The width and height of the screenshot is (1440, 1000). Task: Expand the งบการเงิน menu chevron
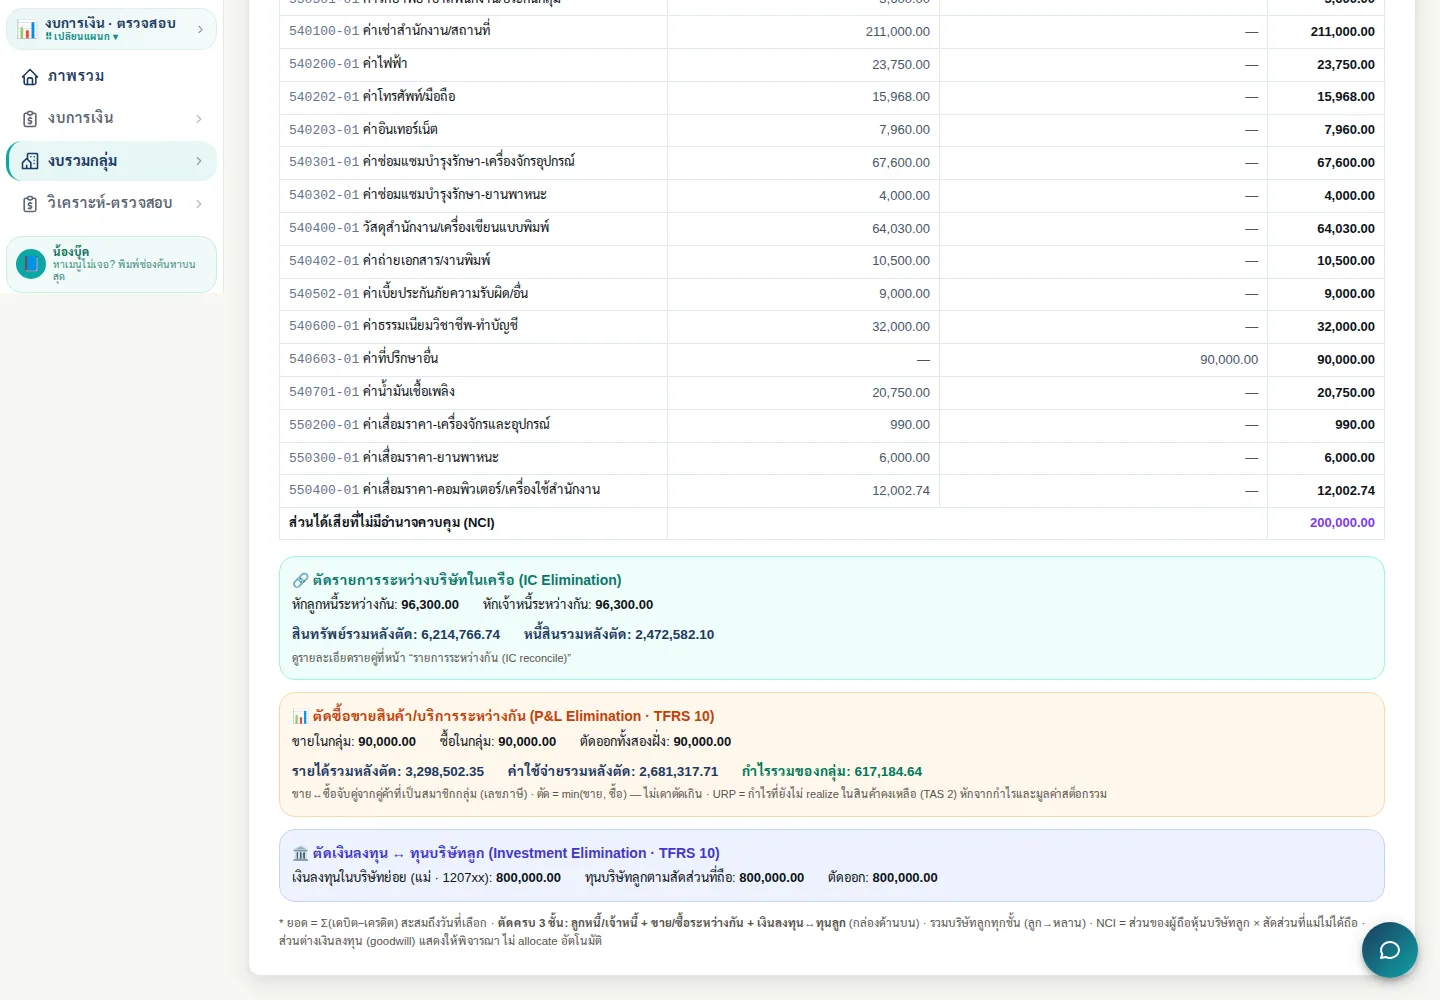click(199, 119)
